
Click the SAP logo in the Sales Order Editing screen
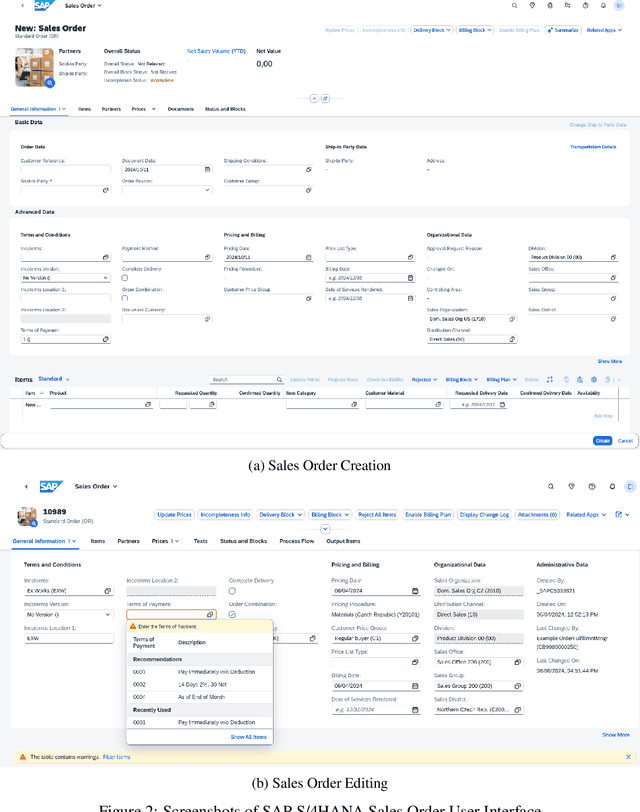tap(51, 486)
